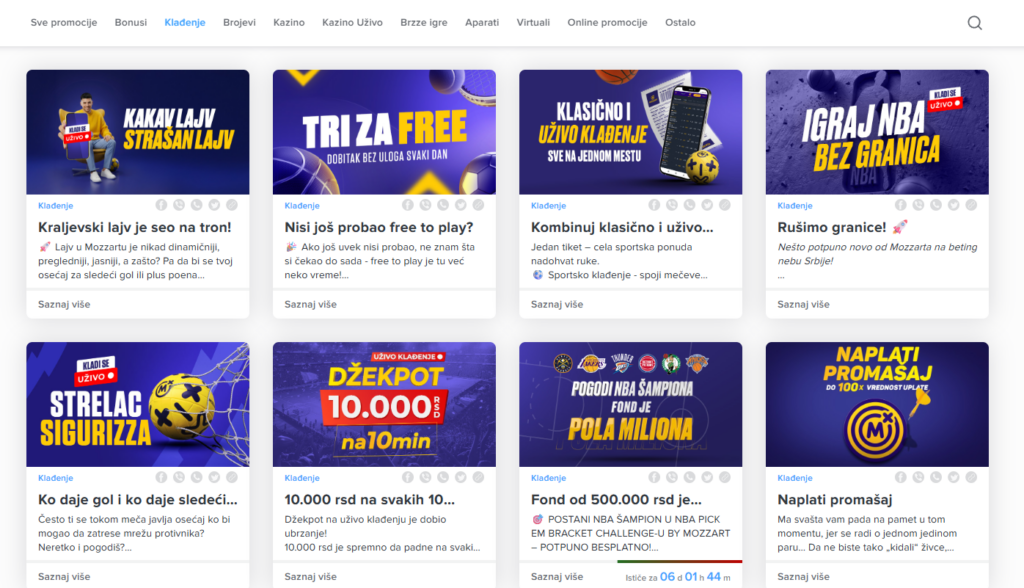Share Kraljevski lajv promo on Facebook
This screenshot has height=588, width=1024.
pyautogui.click(x=161, y=205)
